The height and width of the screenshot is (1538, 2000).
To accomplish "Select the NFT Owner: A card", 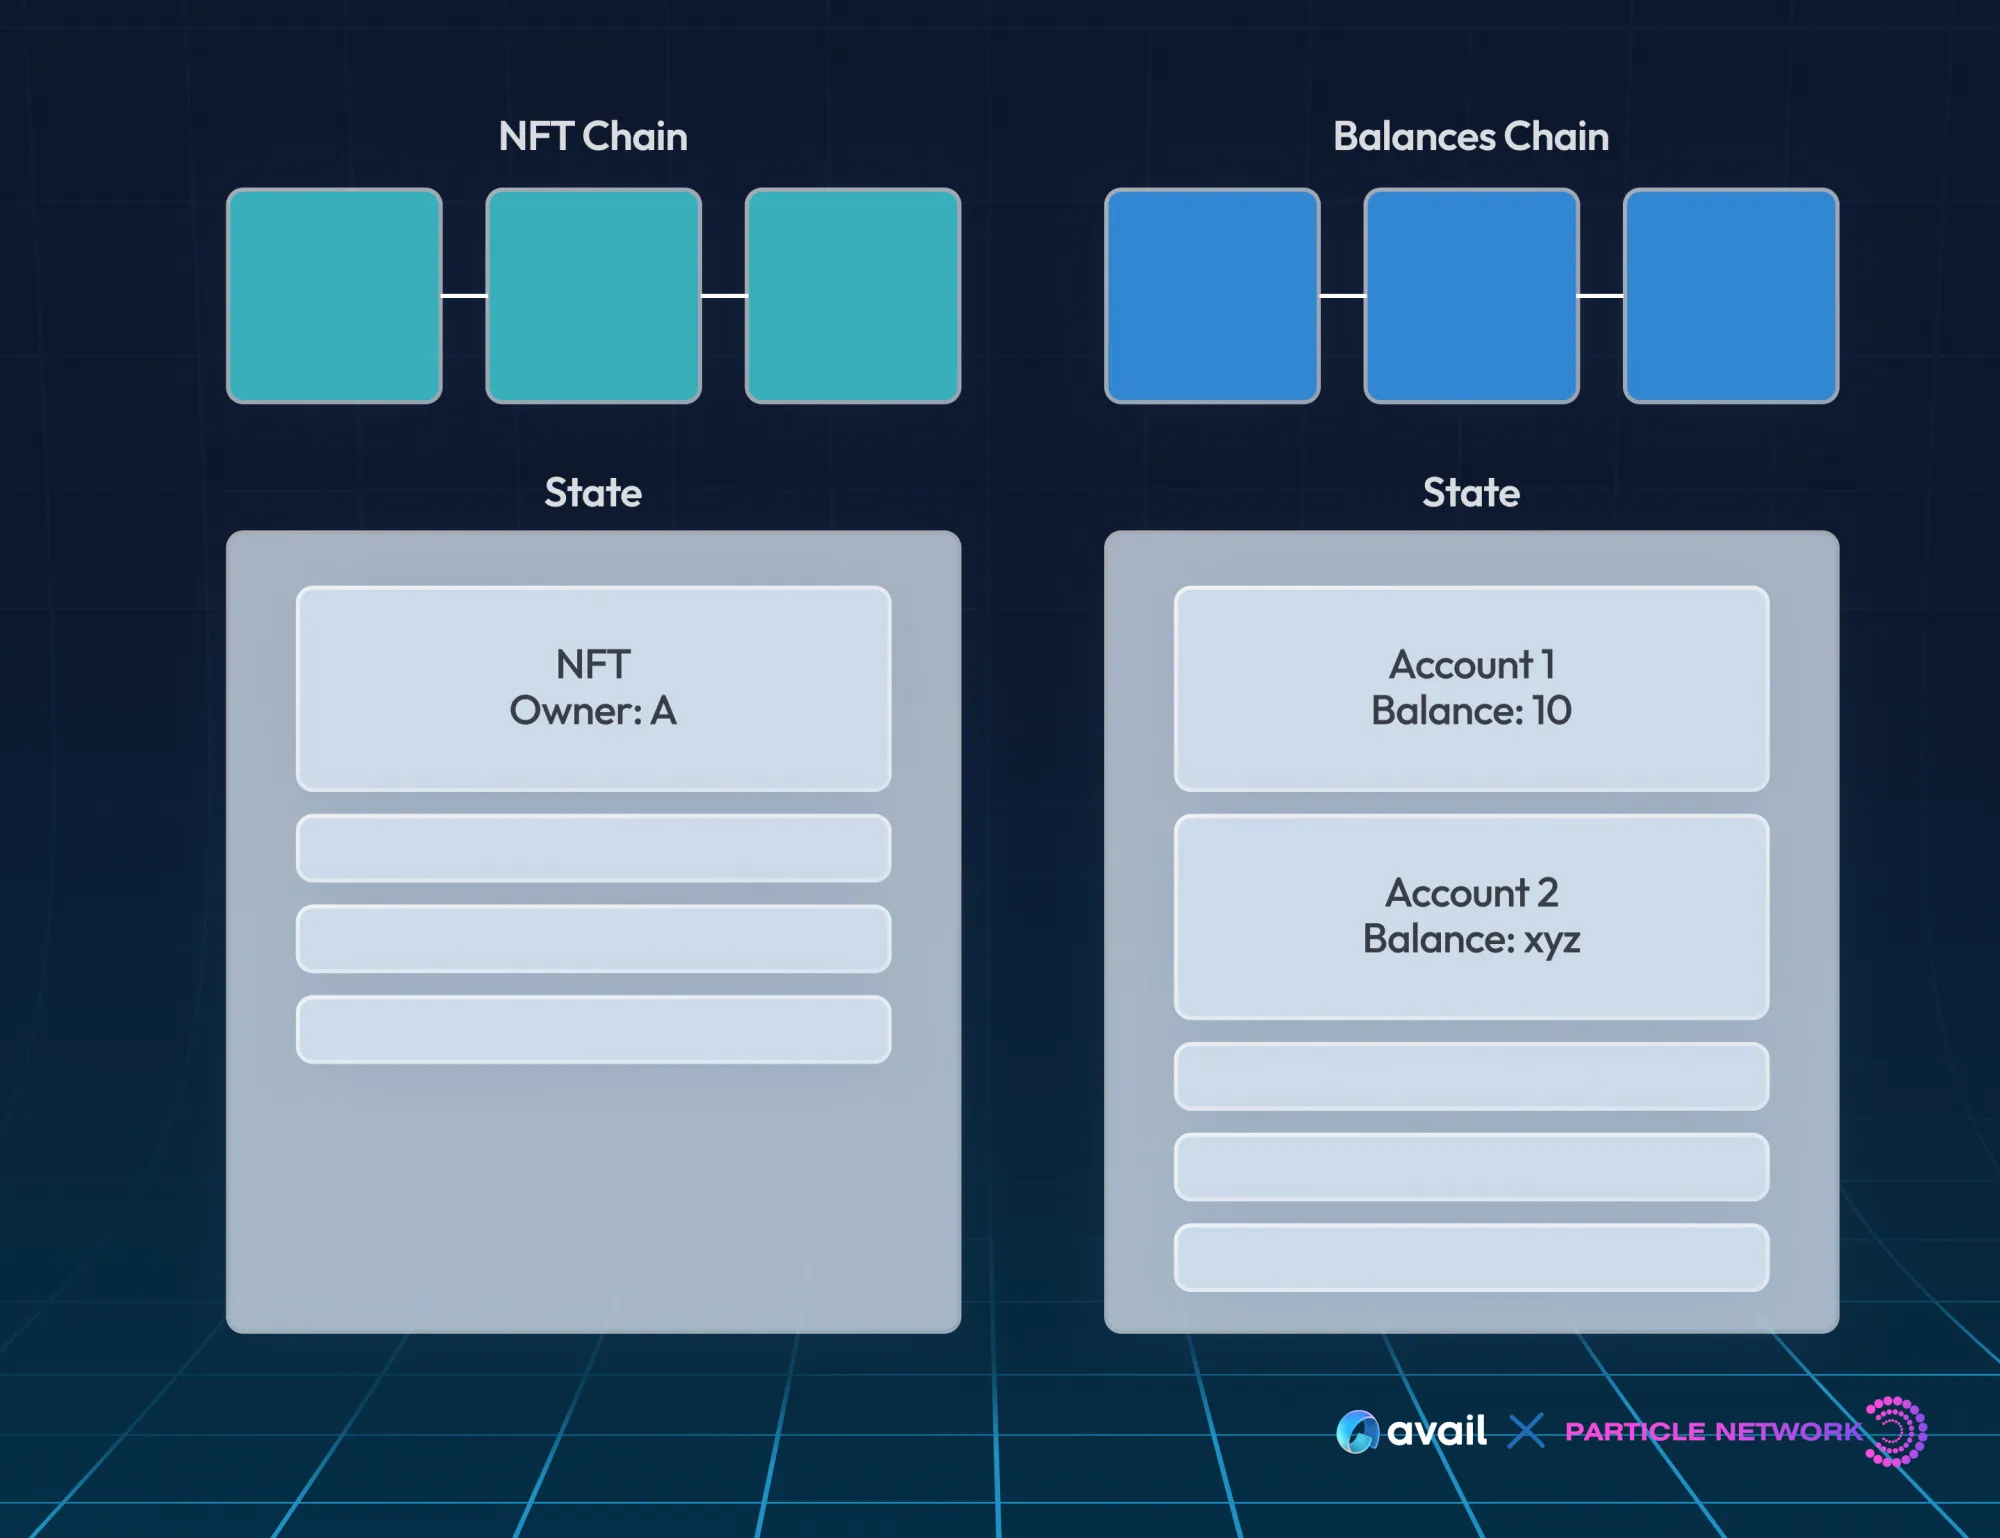I will [593, 688].
